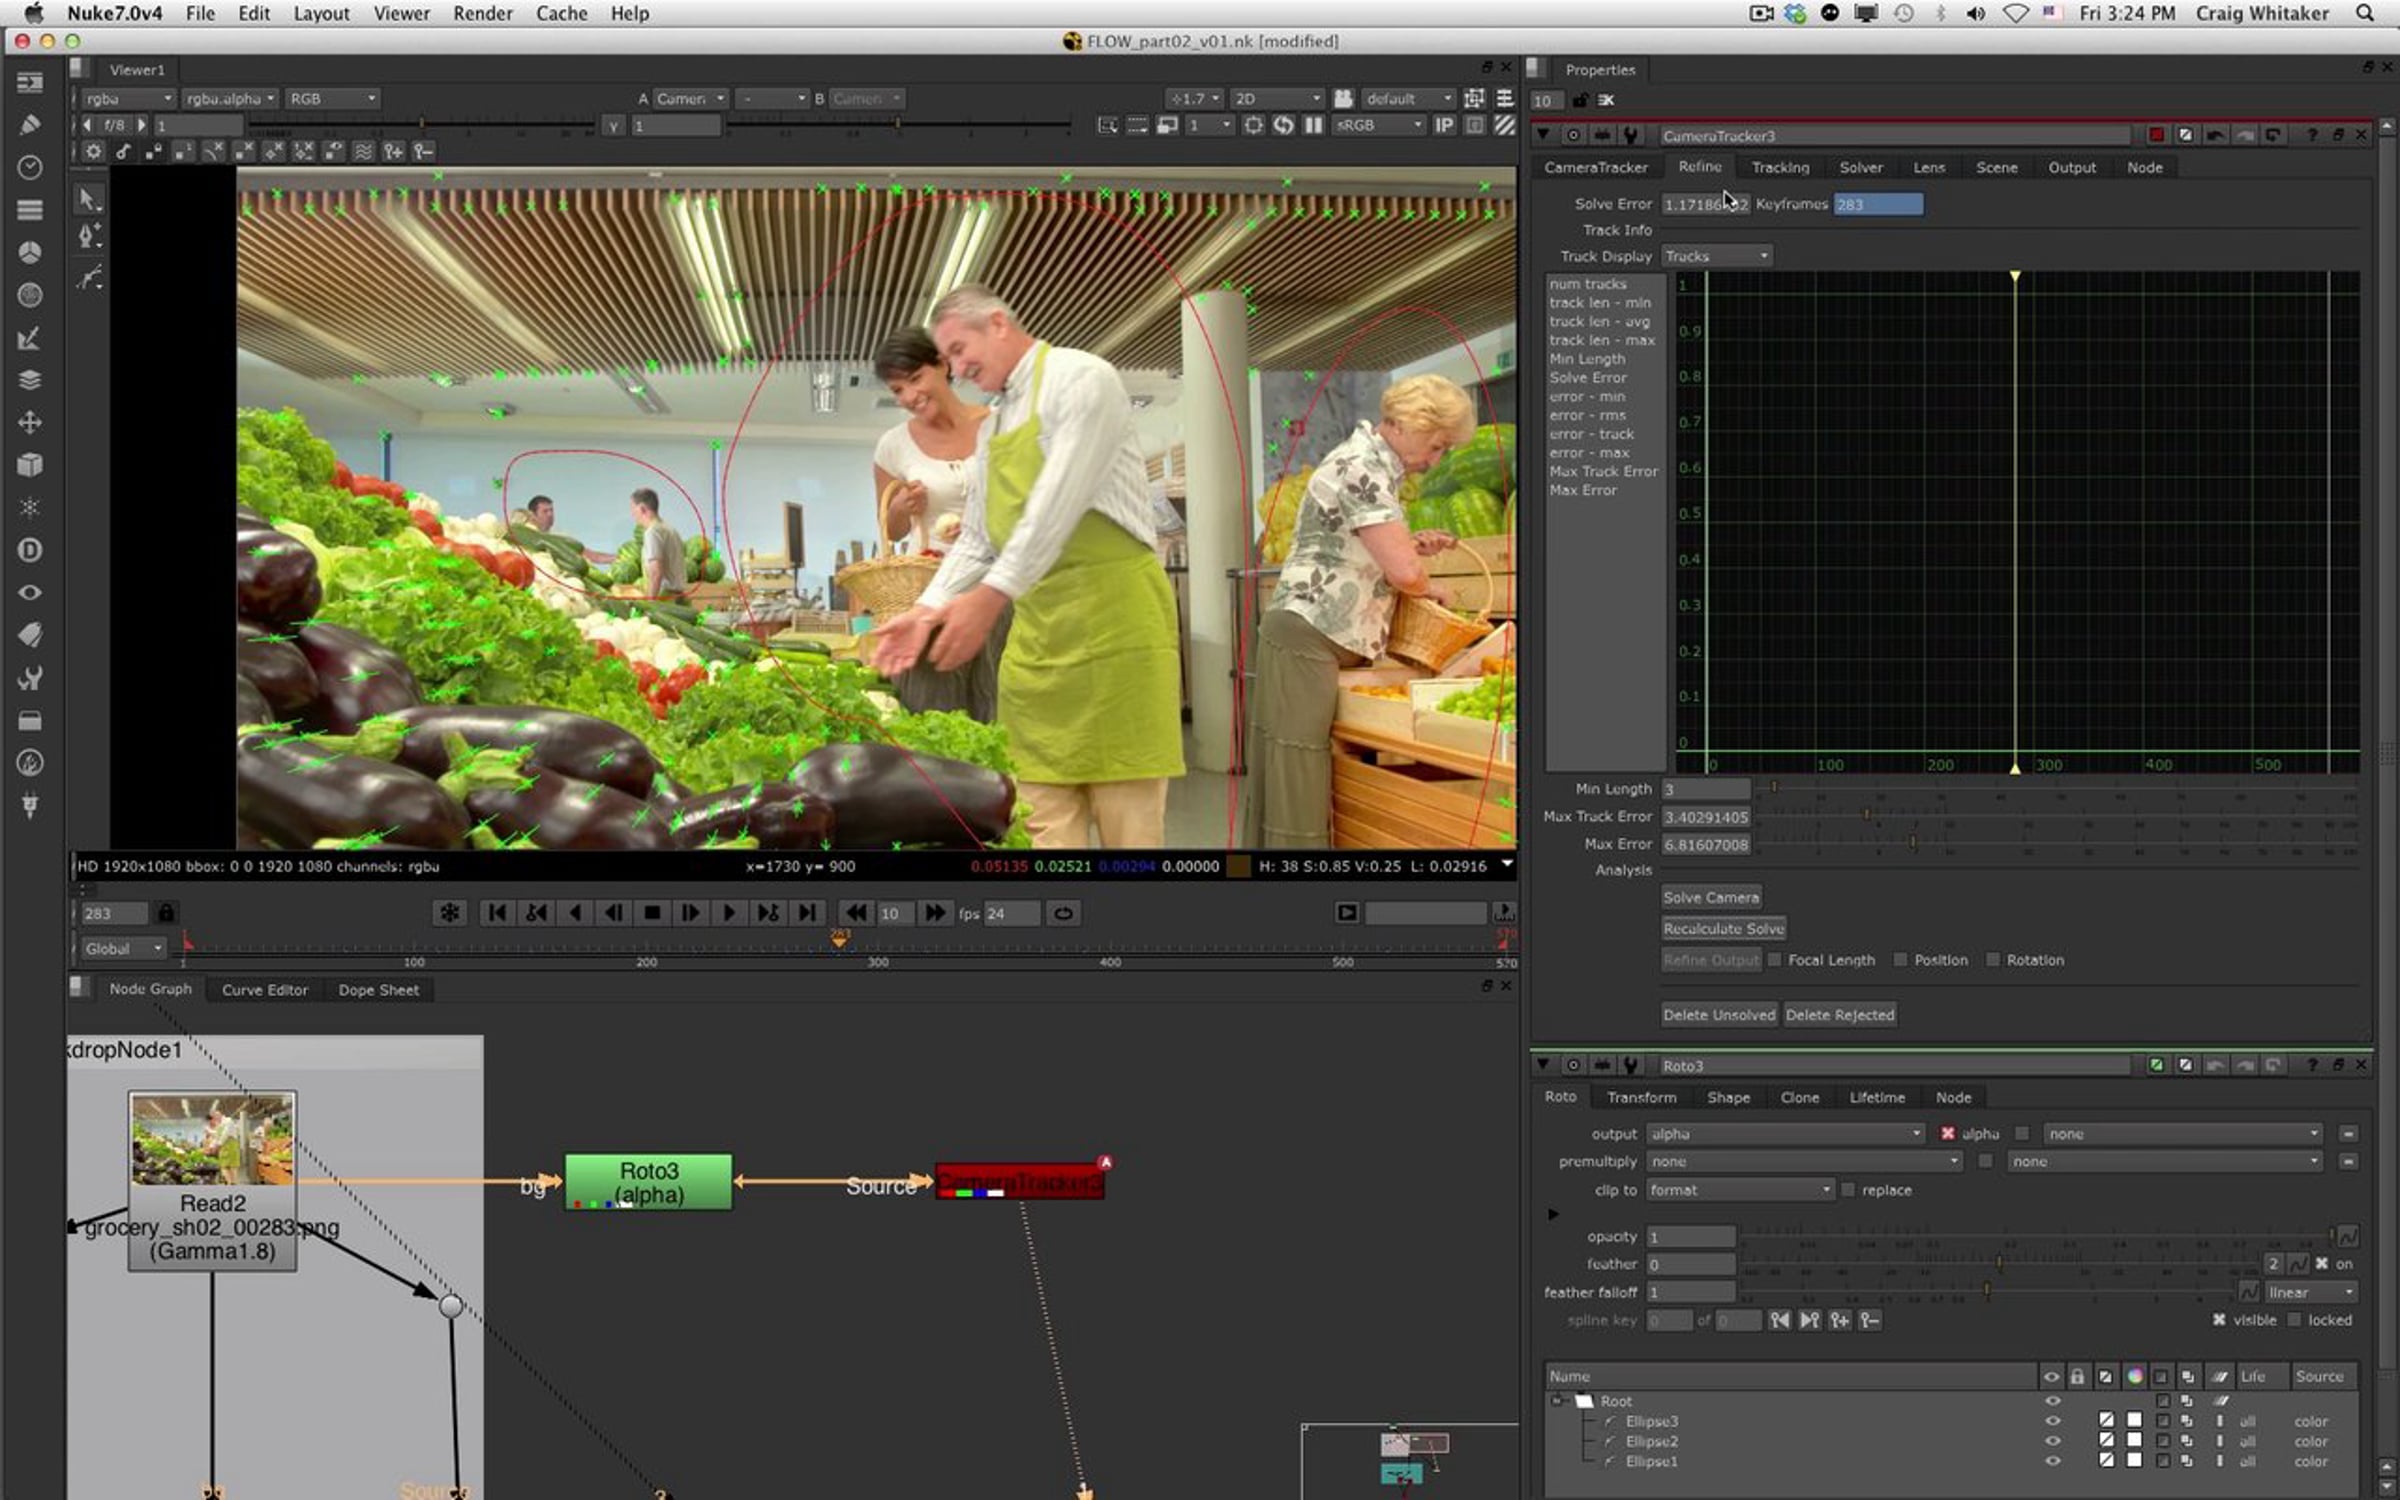2400x1500 pixels.
Task: Open the Track Display dropdown
Action: point(1716,256)
